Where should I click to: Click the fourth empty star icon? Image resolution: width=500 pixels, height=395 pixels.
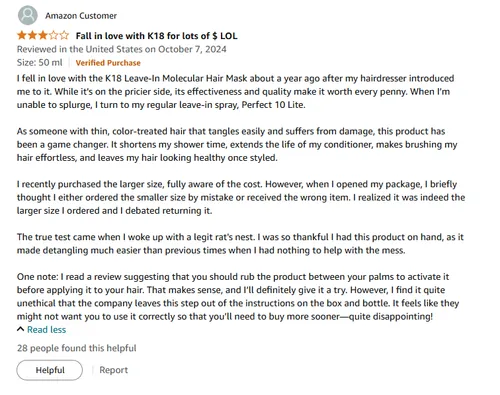pos(54,35)
